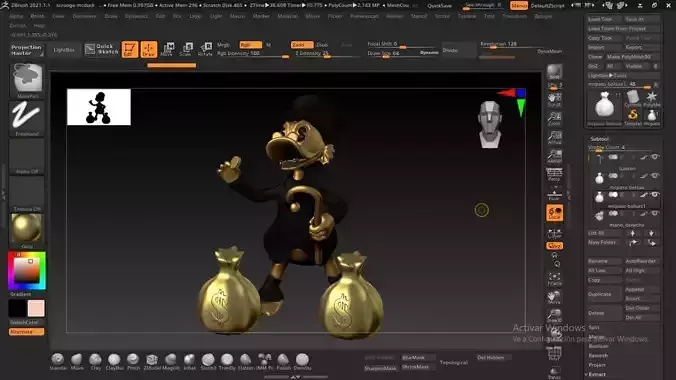Toggle the orange XYZ rotation button
This screenshot has width=676, height=380.
pyautogui.click(x=554, y=246)
